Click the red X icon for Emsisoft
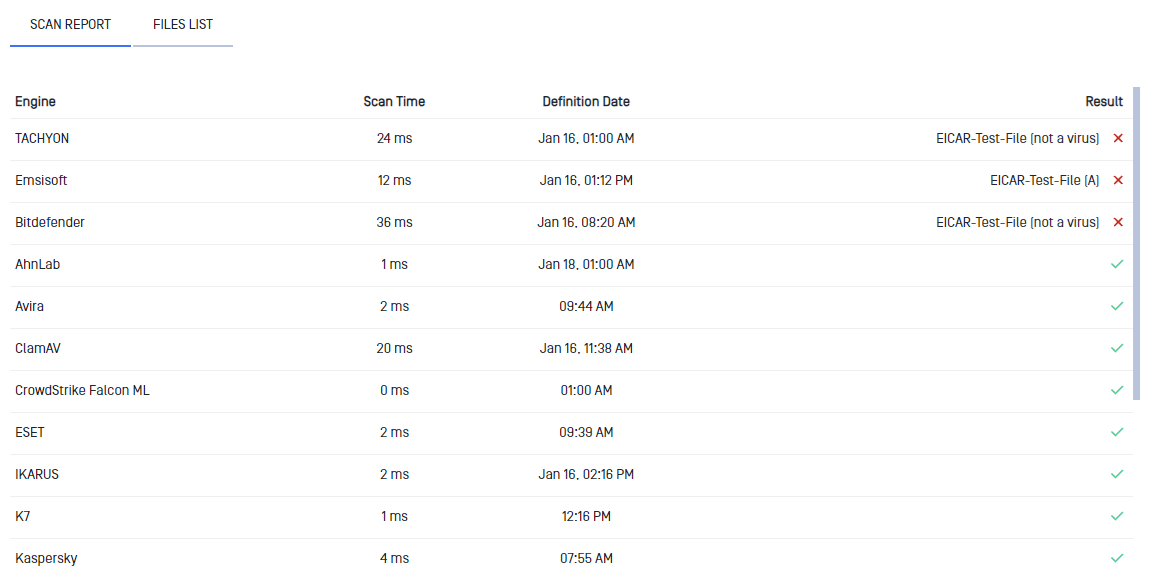Screen dimensions: 1150x587 (1118, 180)
